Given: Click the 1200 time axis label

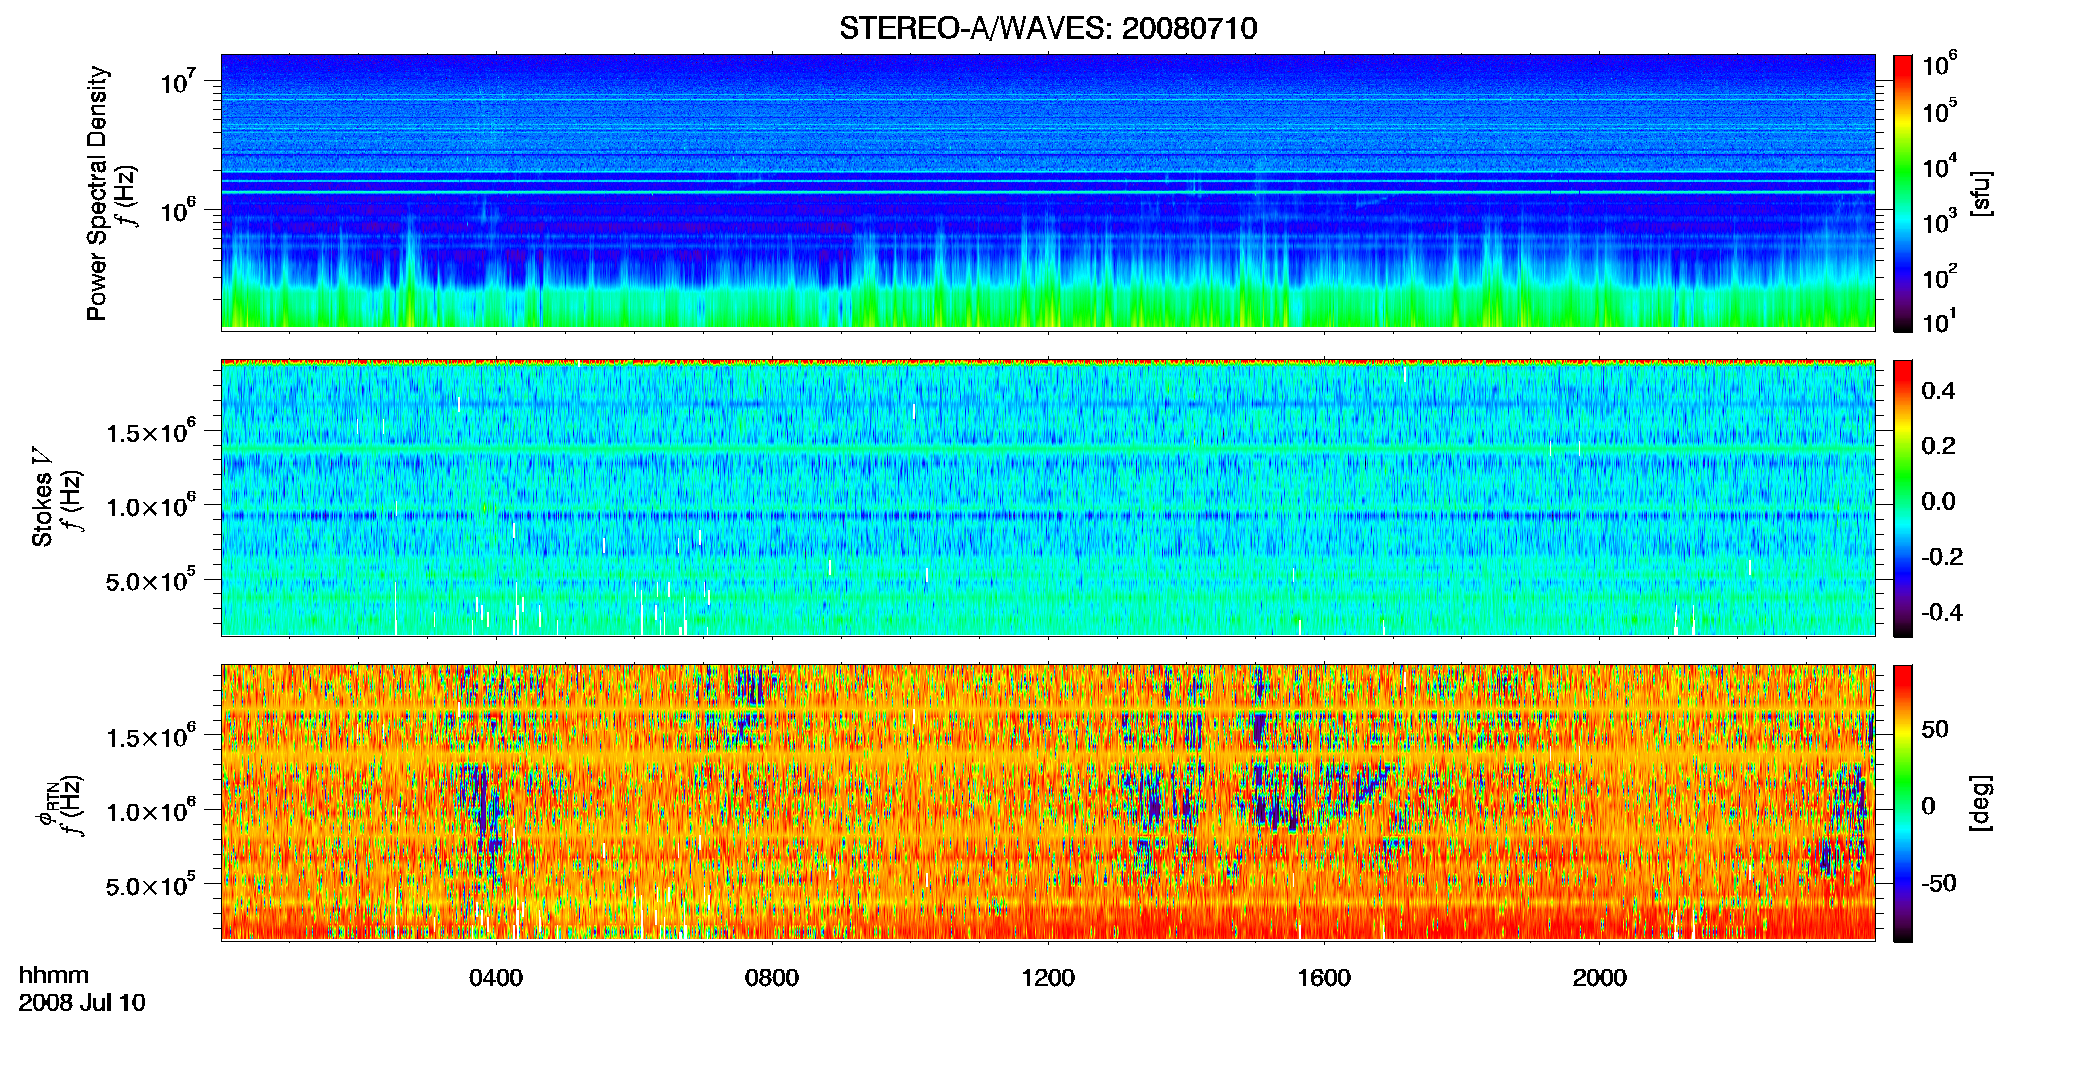Looking at the screenshot, I should [x=1048, y=978].
